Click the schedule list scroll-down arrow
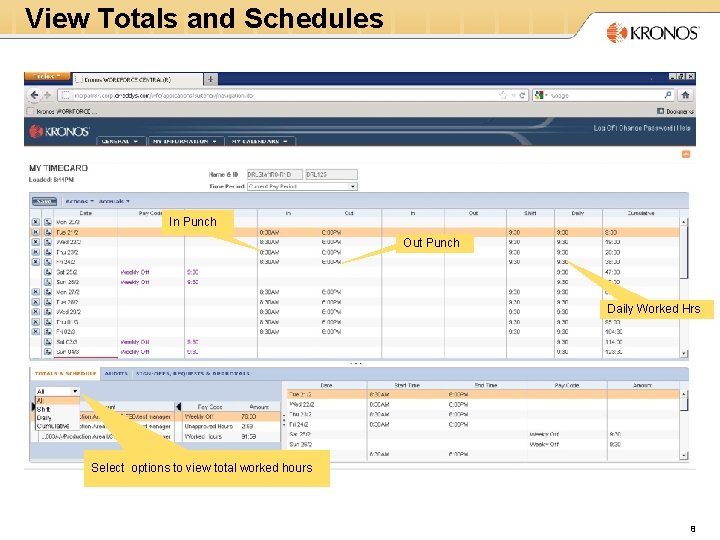 click(x=684, y=455)
